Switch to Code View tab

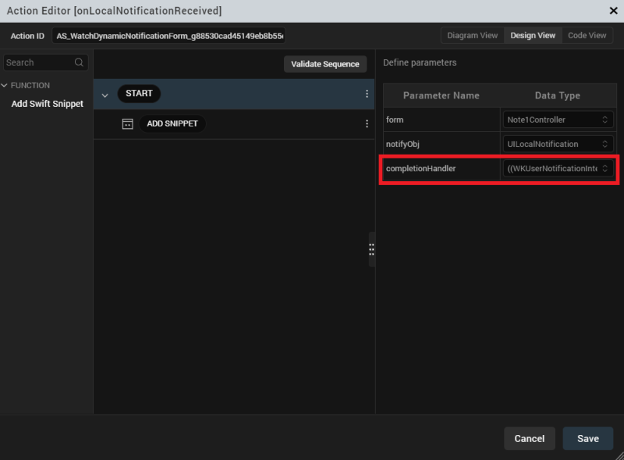pyautogui.click(x=587, y=35)
